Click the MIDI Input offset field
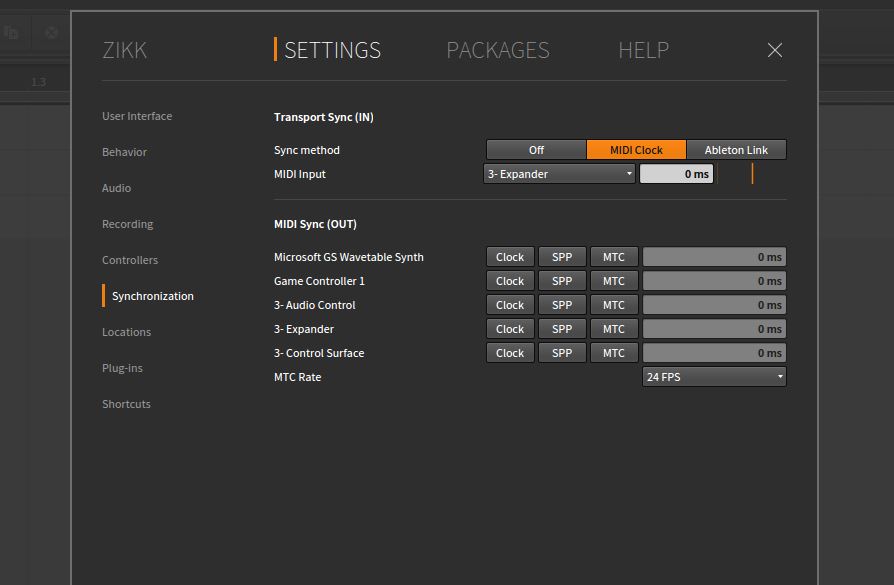Image resolution: width=894 pixels, height=585 pixels. 676,174
